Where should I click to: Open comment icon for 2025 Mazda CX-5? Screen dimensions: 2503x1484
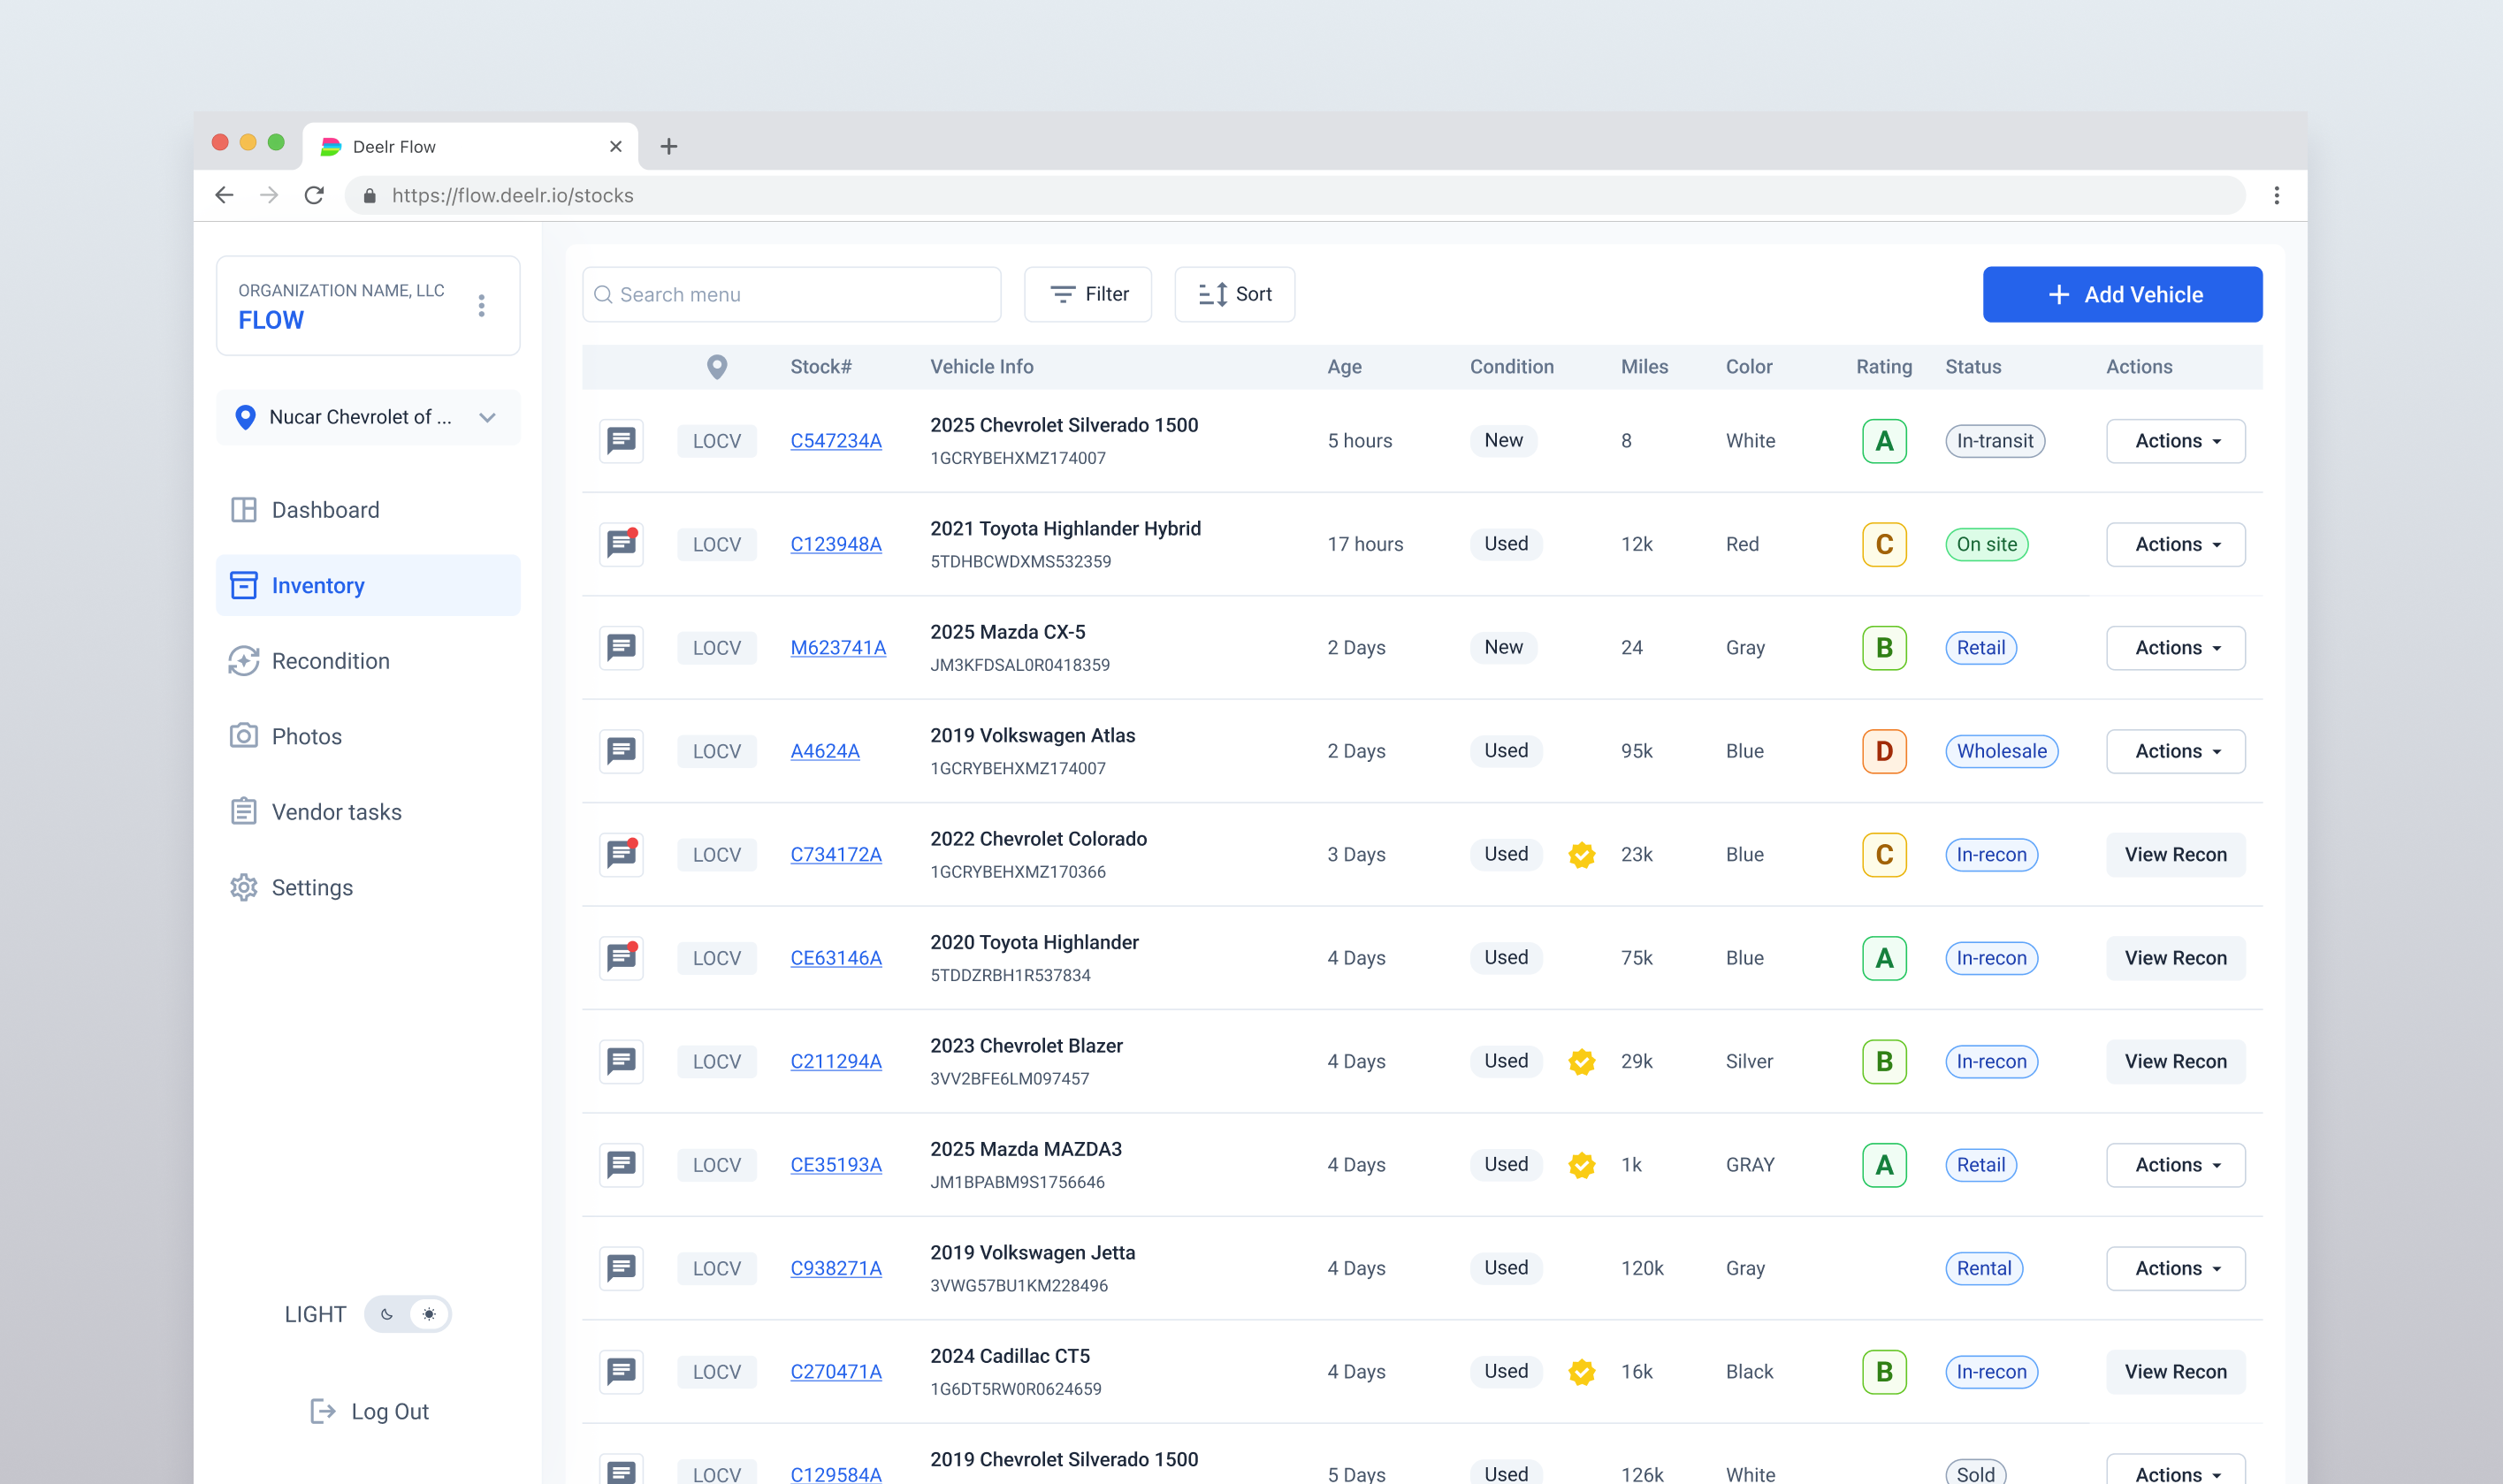[x=621, y=647]
